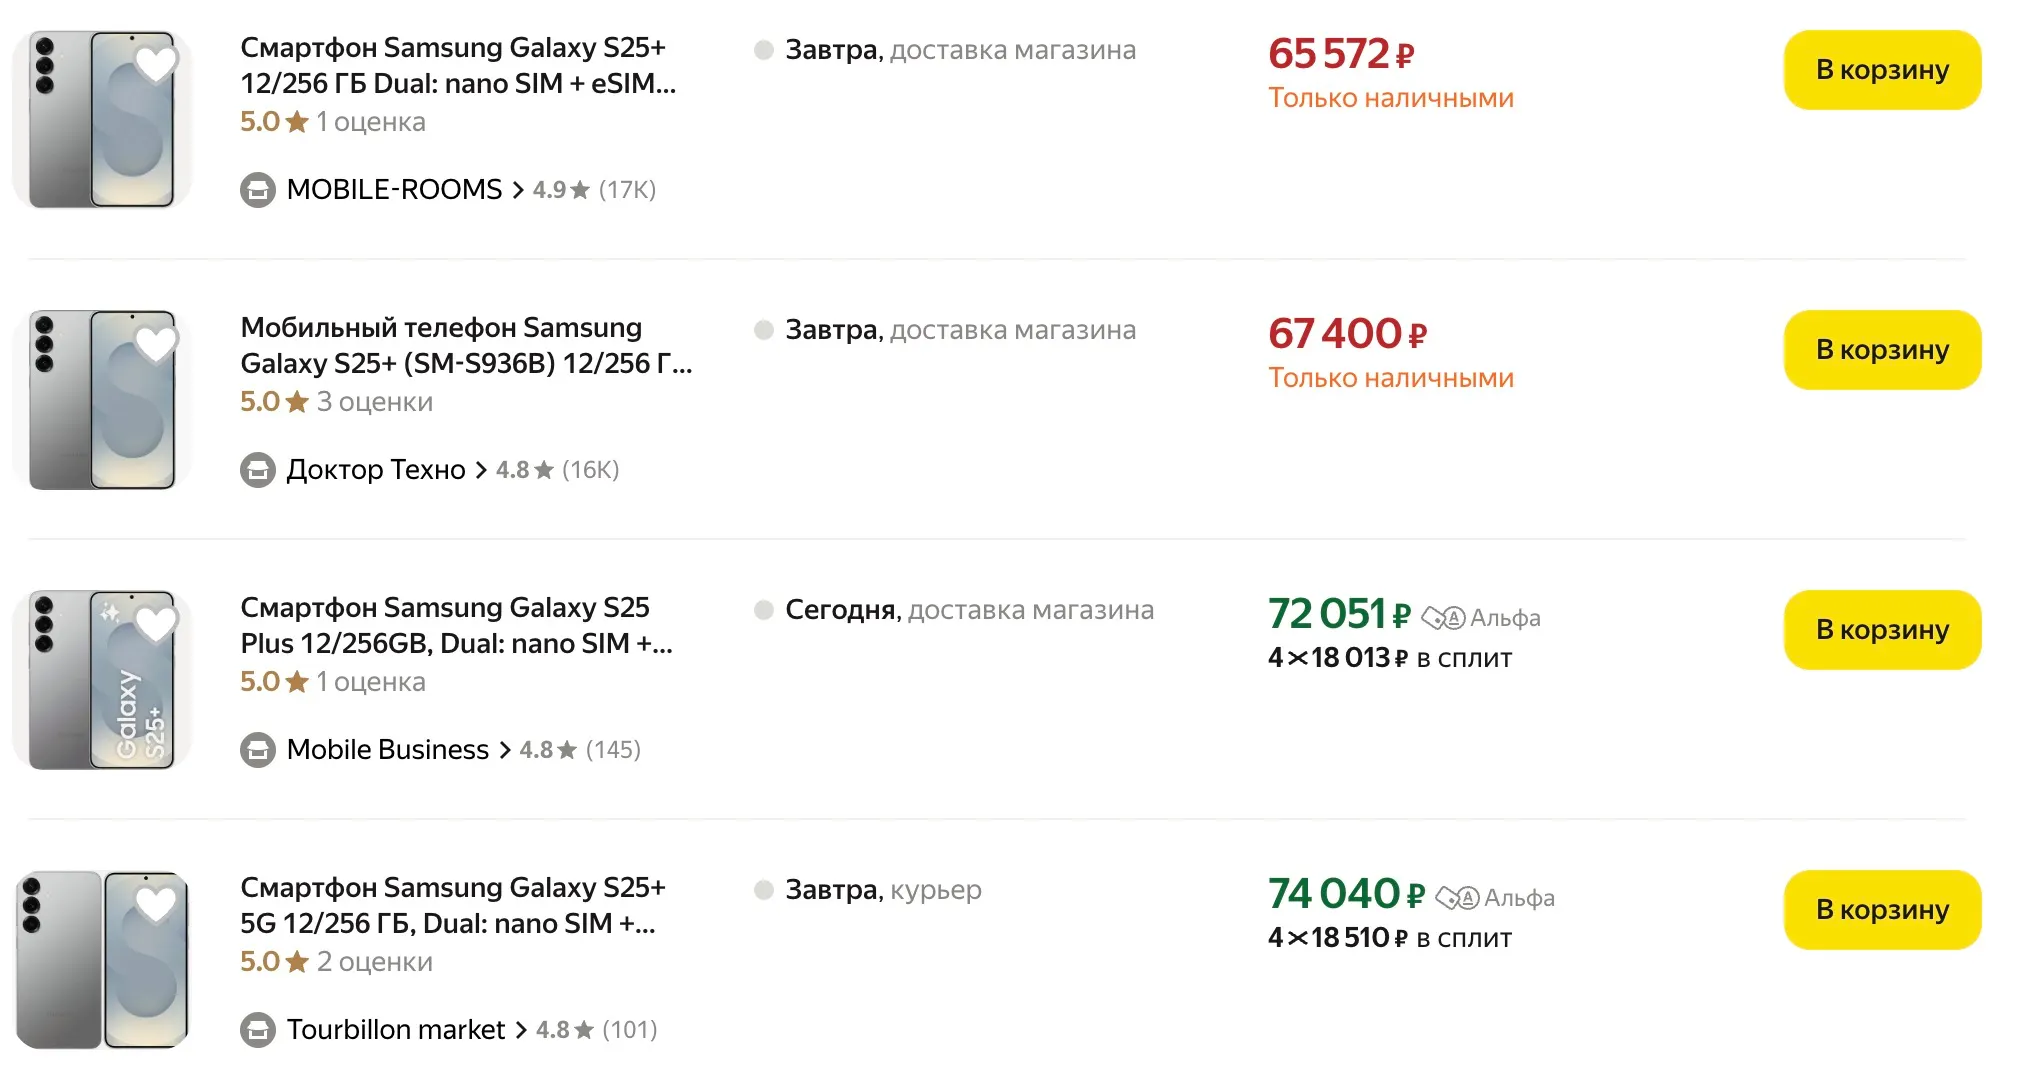The image size is (2022, 1078).
Task: Expand MOBILE-ROOMS seller details chevron
Action: point(518,190)
